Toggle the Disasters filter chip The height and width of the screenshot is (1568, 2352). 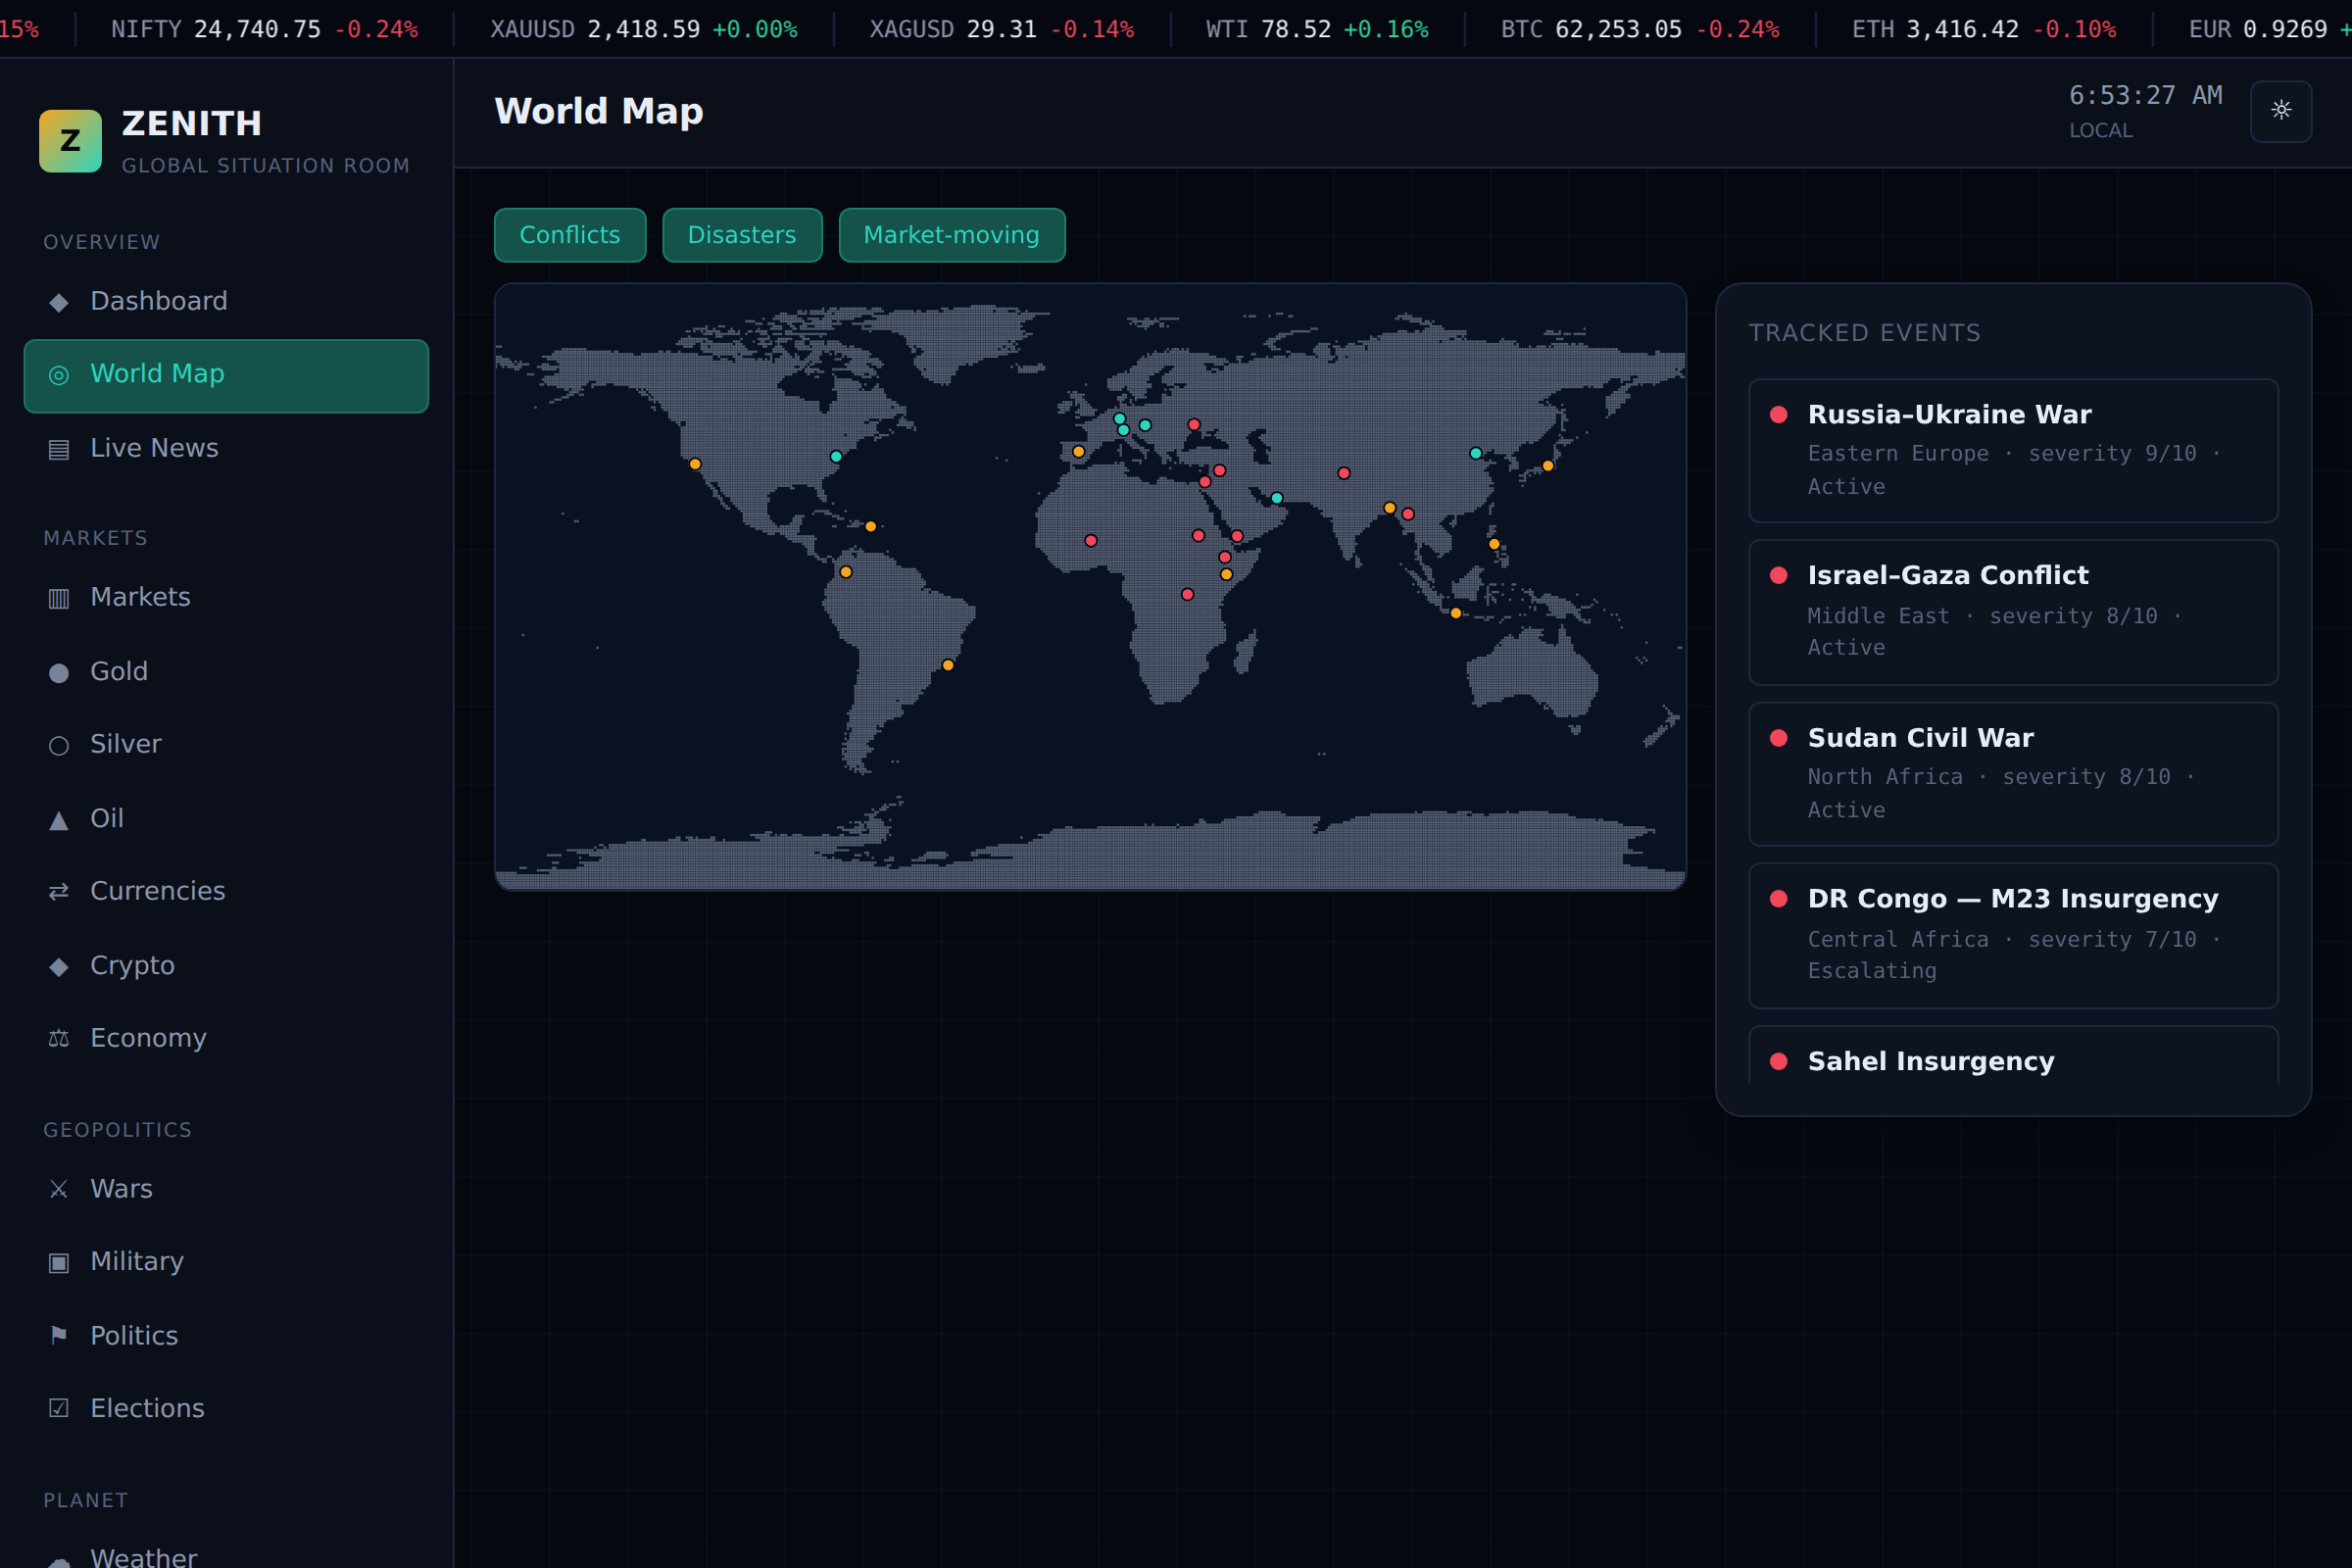coord(742,235)
